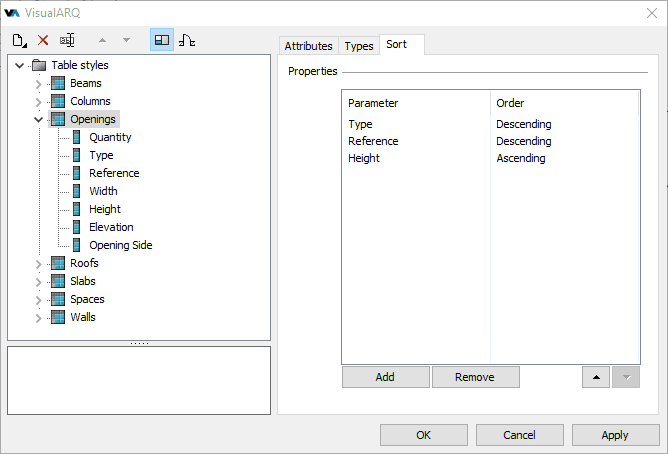Click the Openings table style icon

point(58,119)
